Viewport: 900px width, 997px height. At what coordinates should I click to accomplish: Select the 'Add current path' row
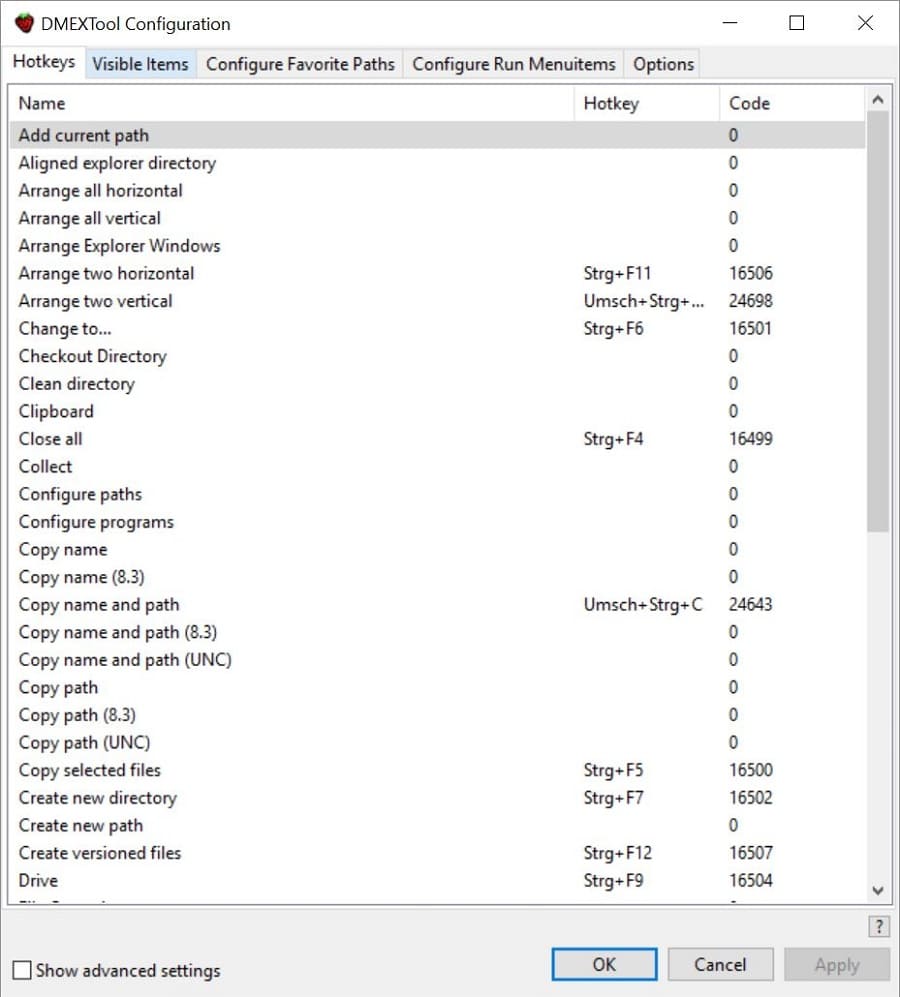438,135
